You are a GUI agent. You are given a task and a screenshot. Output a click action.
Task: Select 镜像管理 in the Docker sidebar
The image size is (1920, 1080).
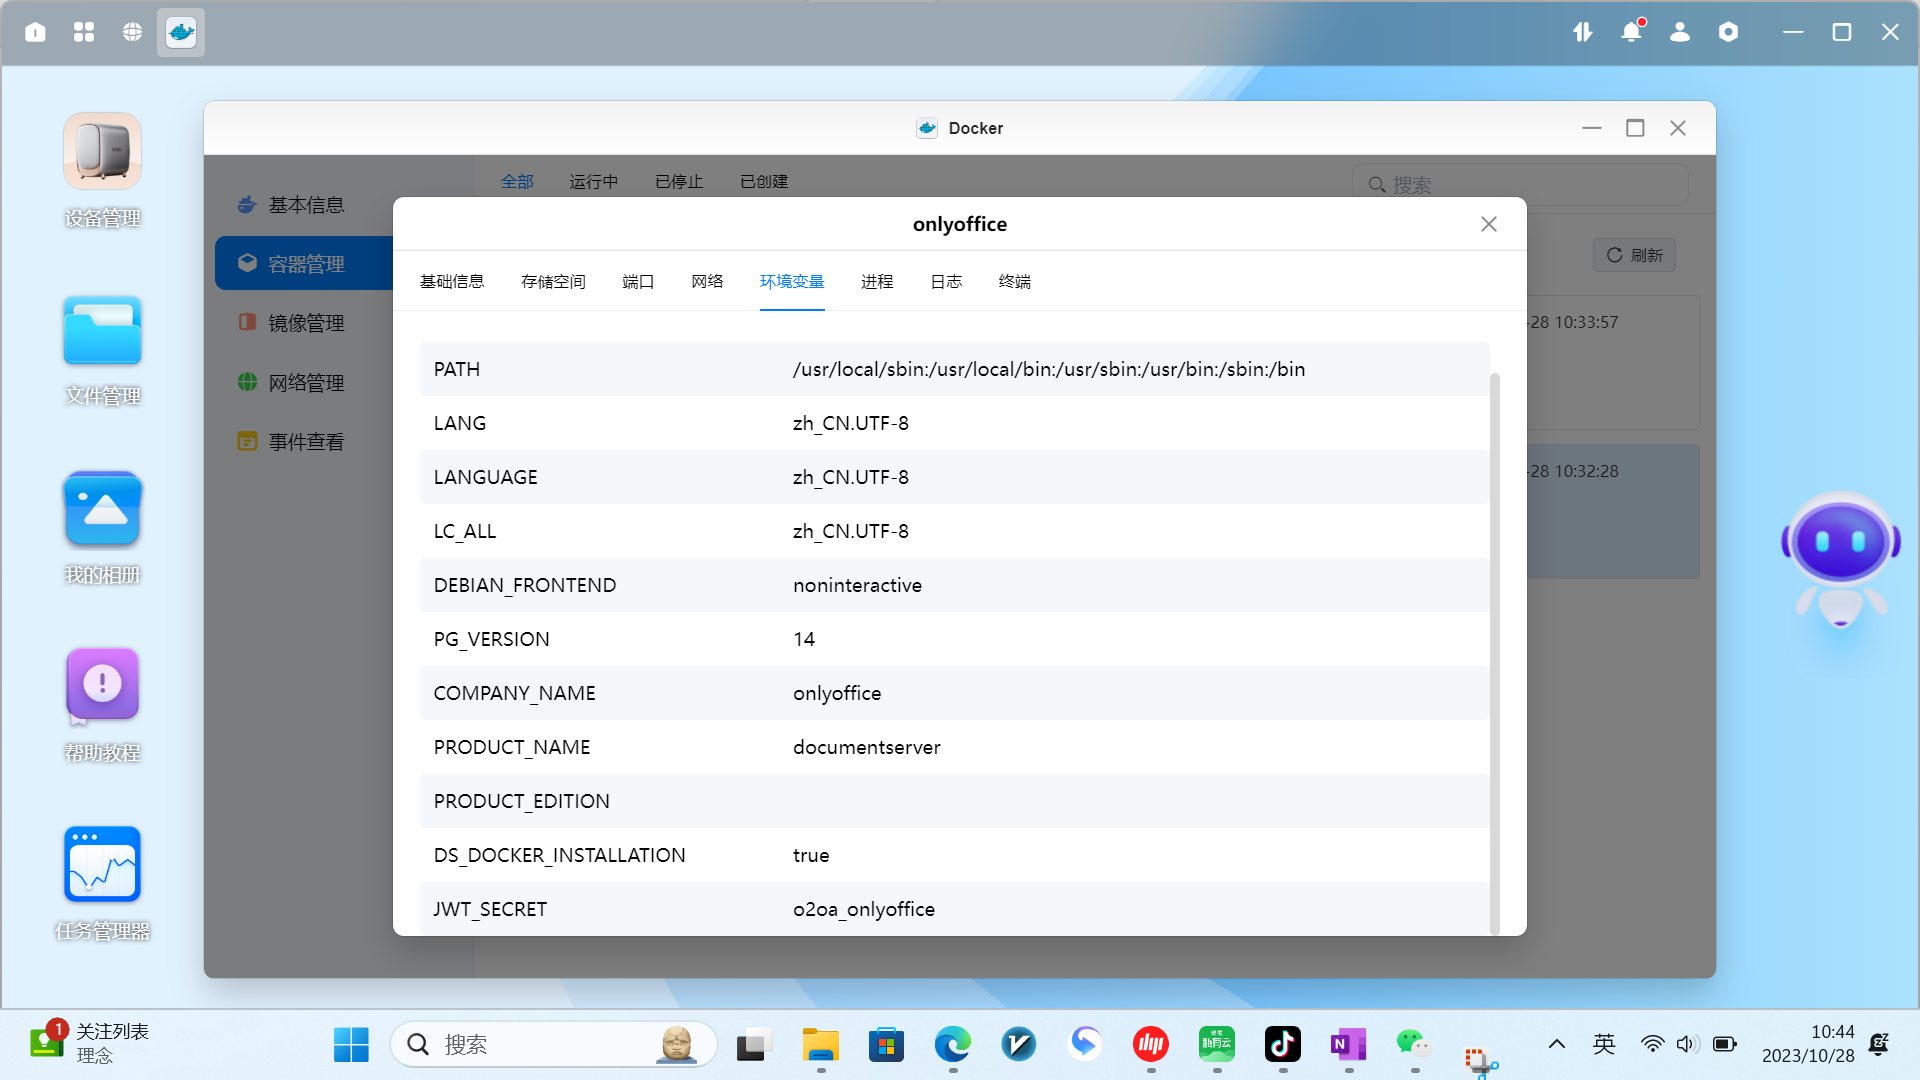click(306, 323)
